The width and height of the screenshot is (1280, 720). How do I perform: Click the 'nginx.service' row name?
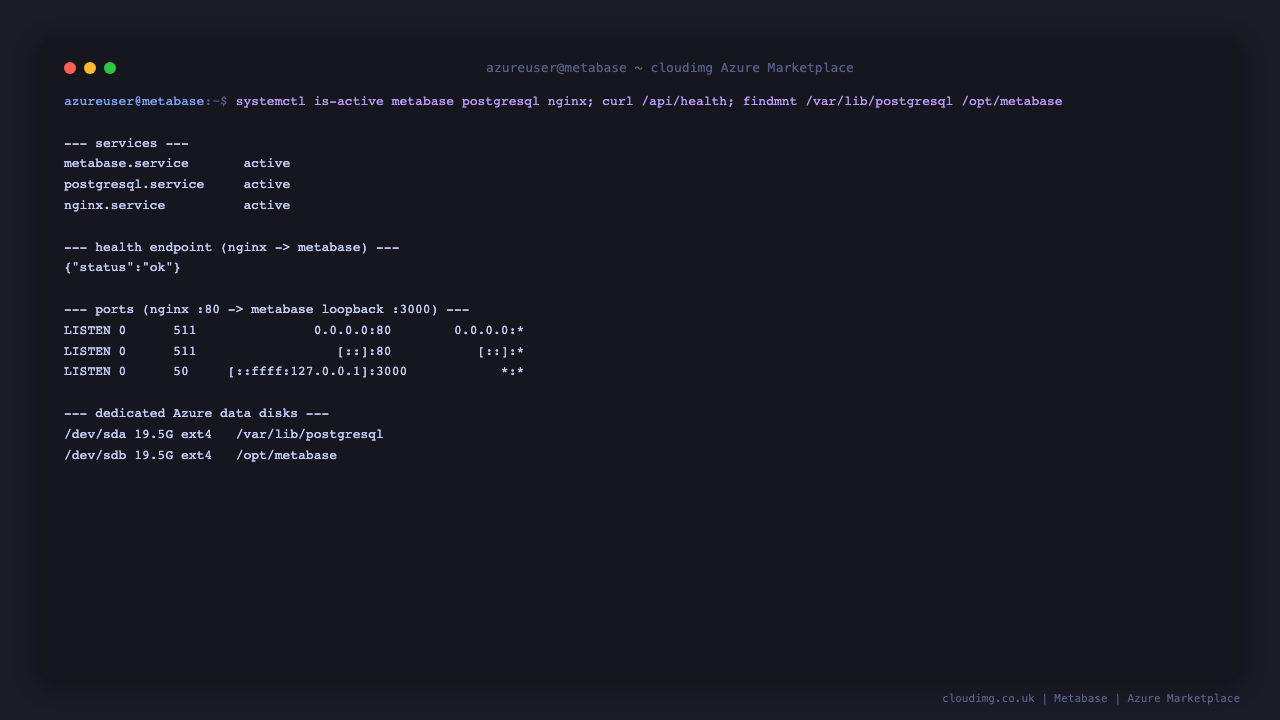115,205
